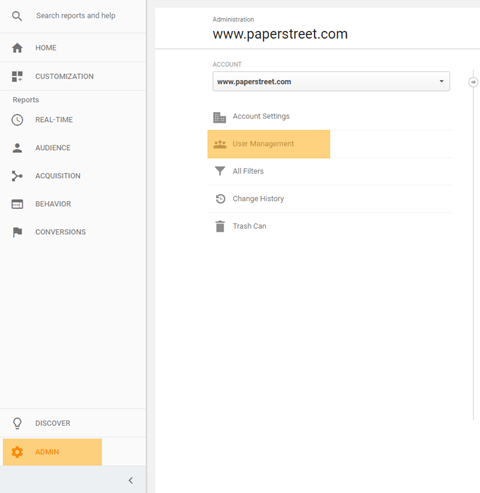Click the search magnifier icon
This screenshot has width=480, height=493.
click(17, 16)
